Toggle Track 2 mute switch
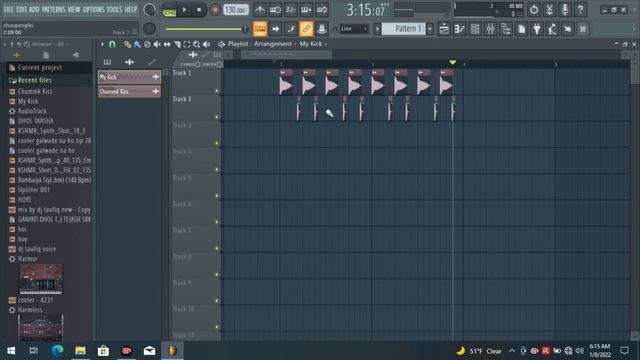The height and width of the screenshot is (360, 640). [217, 117]
